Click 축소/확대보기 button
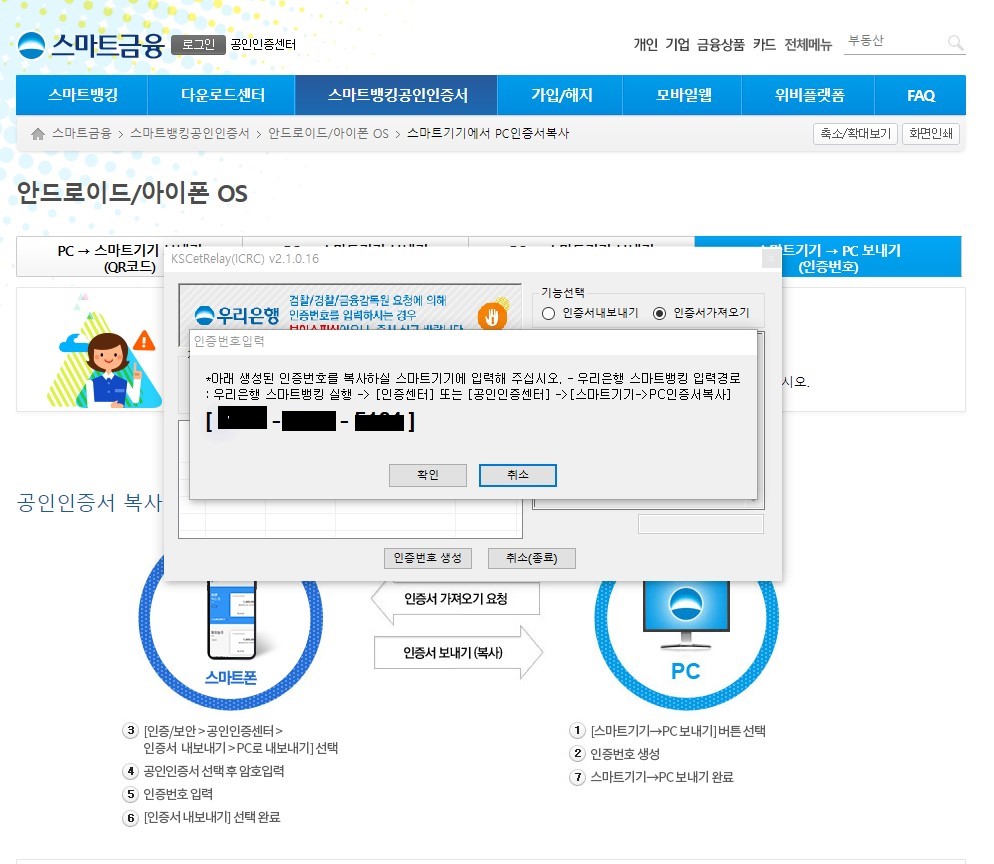The image size is (994, 864). [855, 134]
